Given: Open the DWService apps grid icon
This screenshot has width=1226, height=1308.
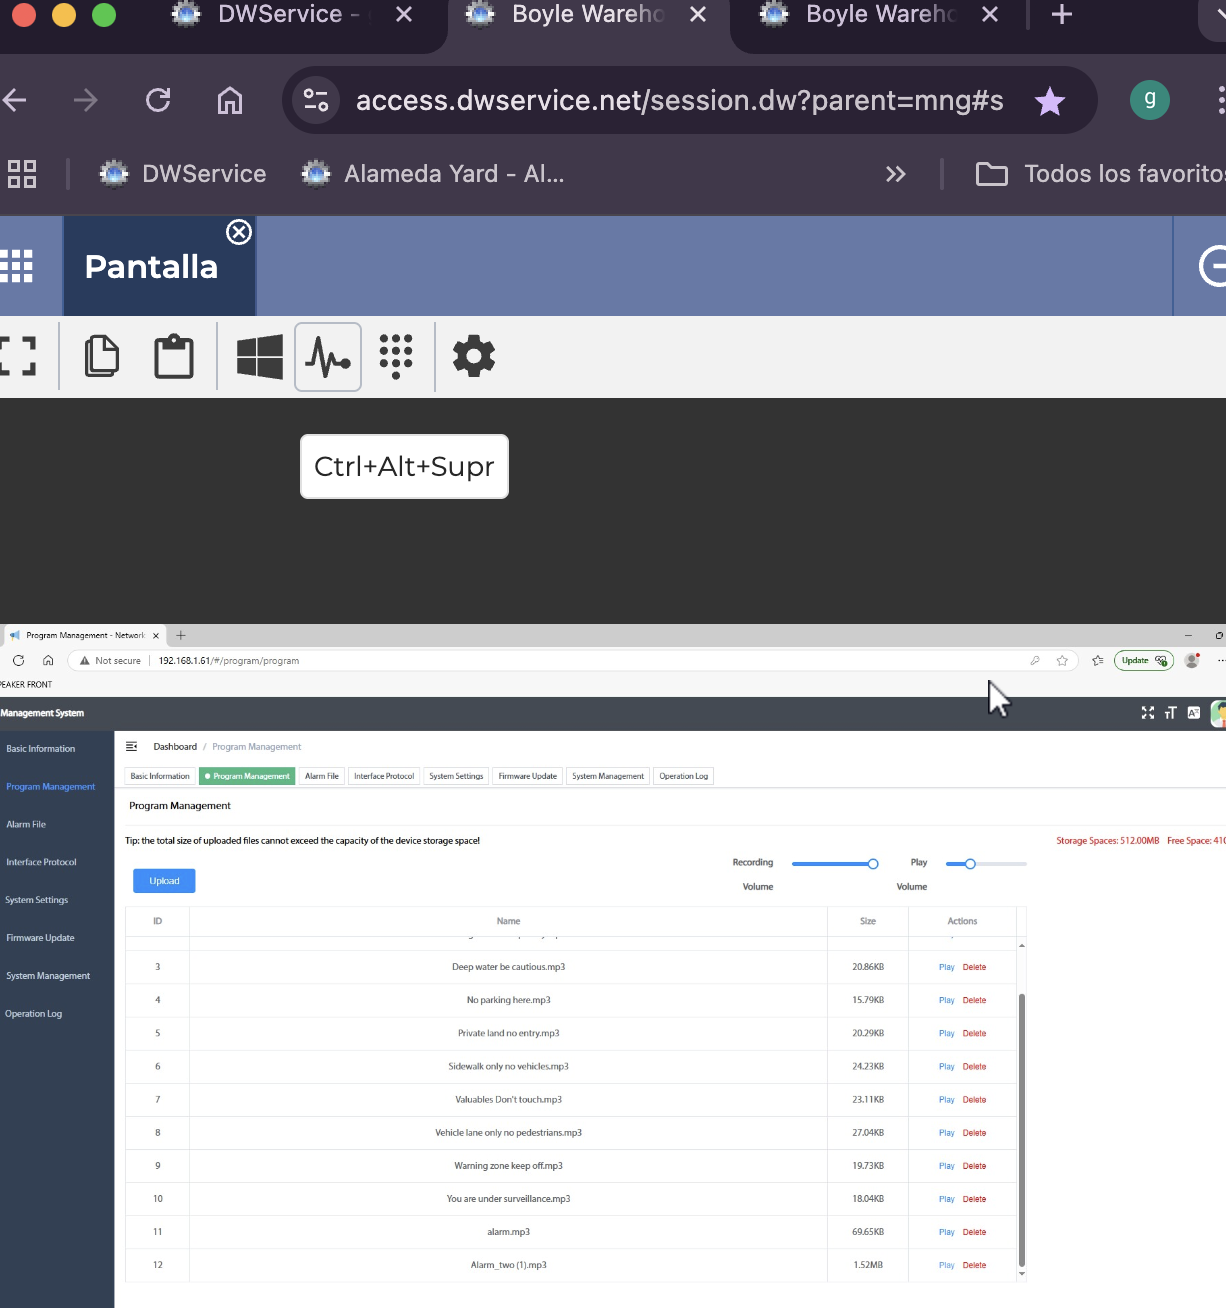Looking at the screenshot, I should tap(16, 266).
